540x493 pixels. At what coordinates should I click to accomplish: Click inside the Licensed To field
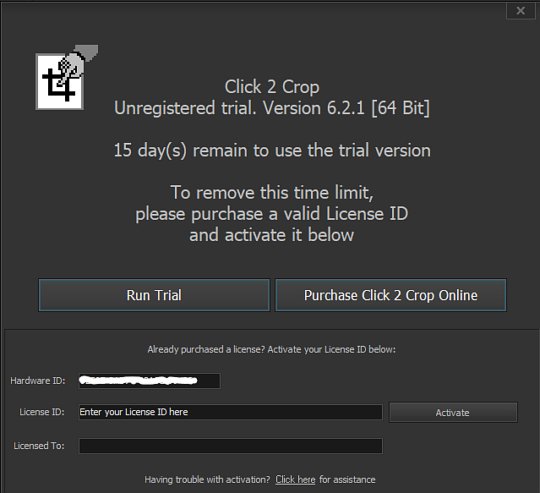point(231,446)
